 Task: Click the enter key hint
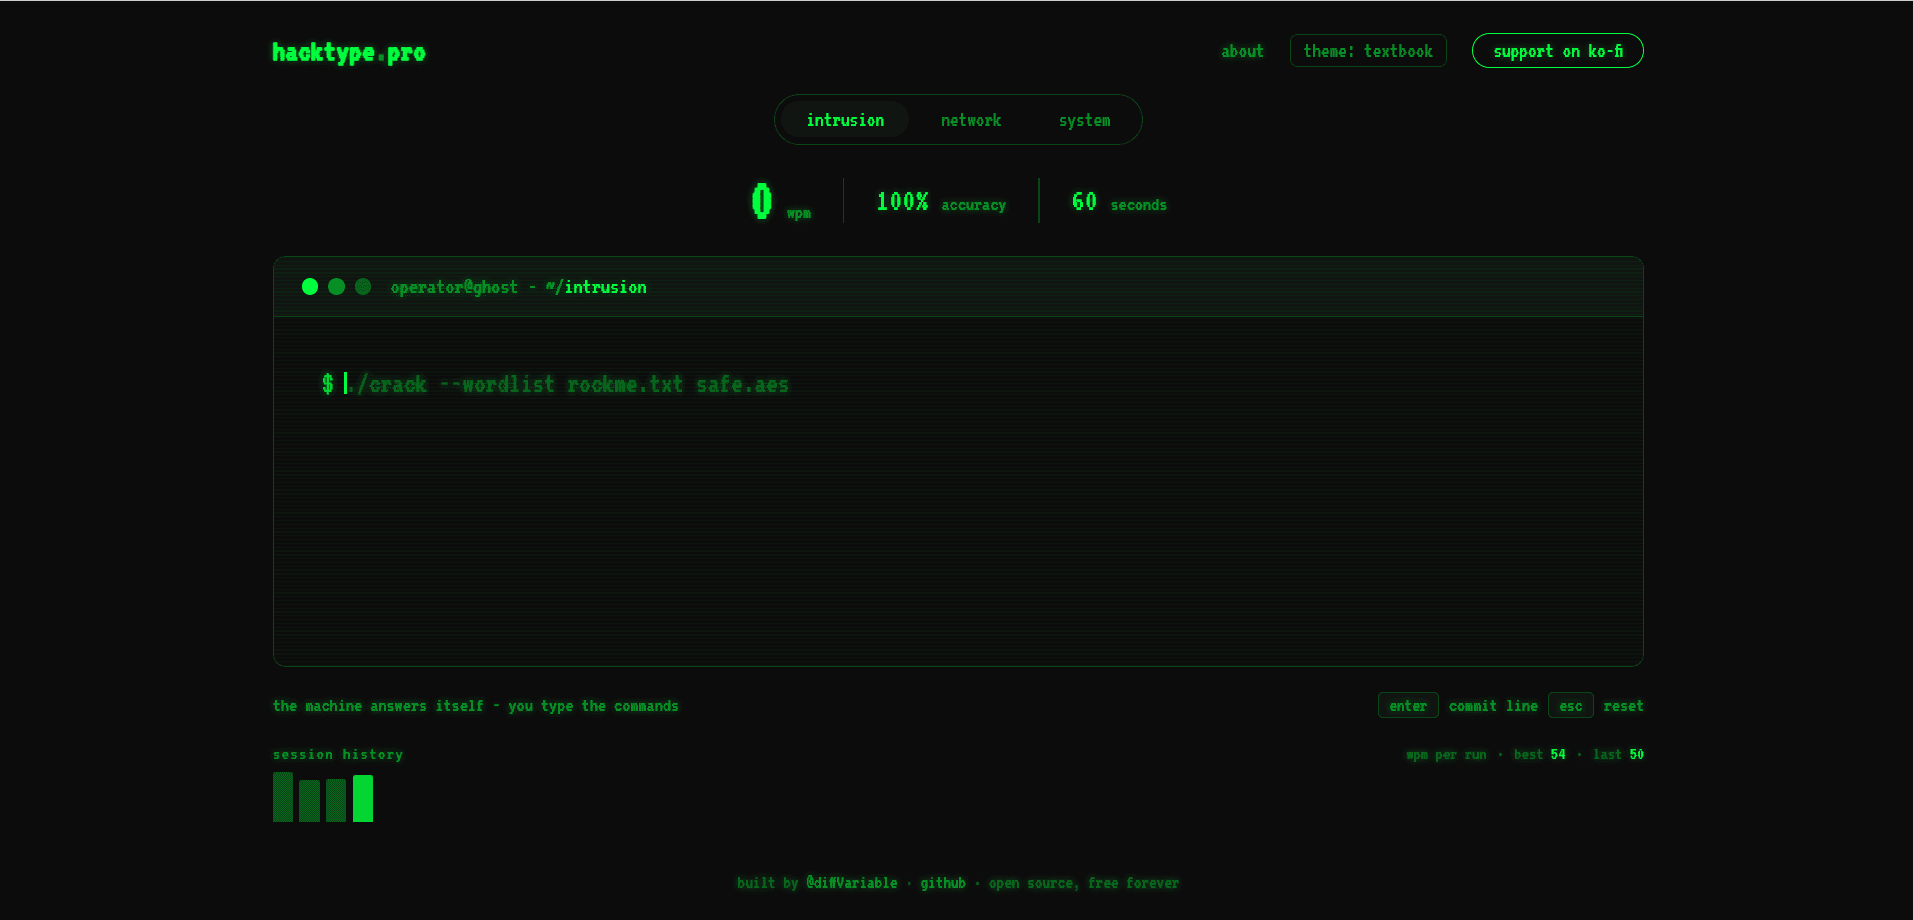1408,706
